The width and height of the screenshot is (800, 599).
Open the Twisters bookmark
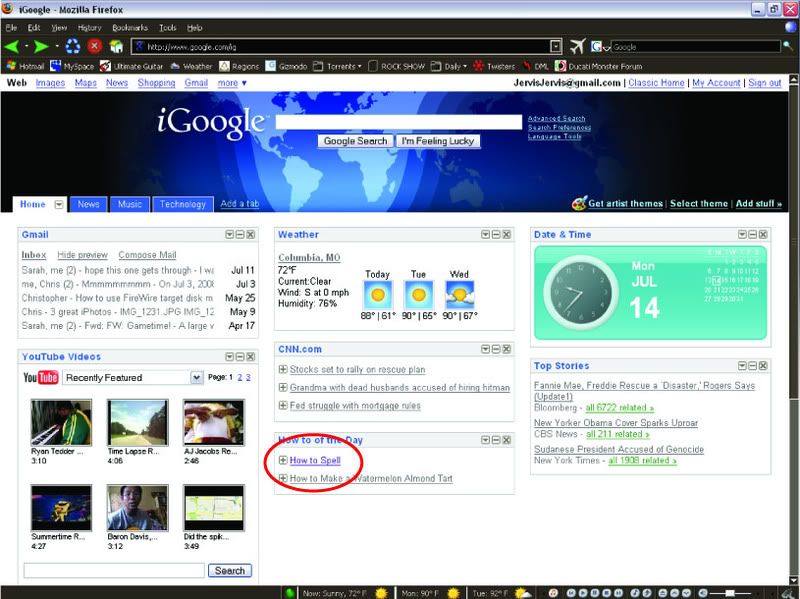pyautogui.click(x=494, y=66)
